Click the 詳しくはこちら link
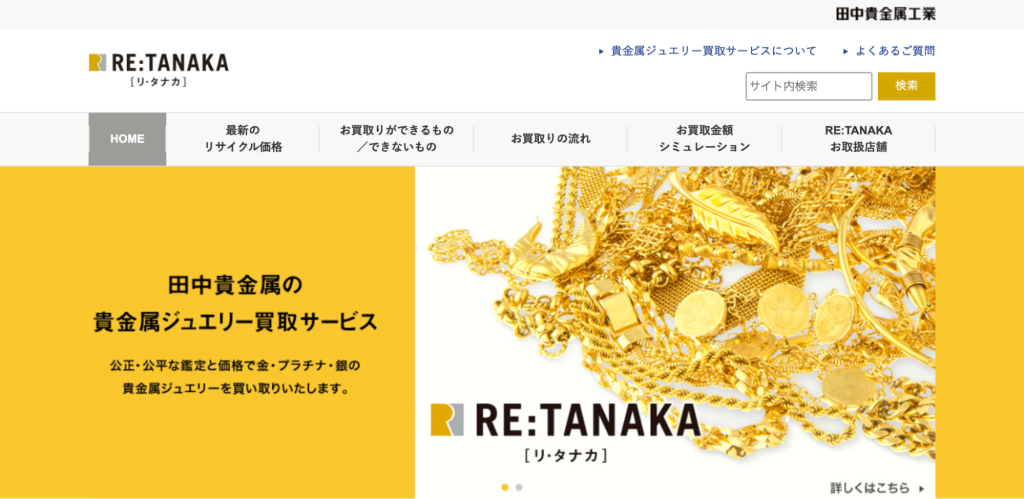Screen dimensions: 1024x499 pos(870,488)
